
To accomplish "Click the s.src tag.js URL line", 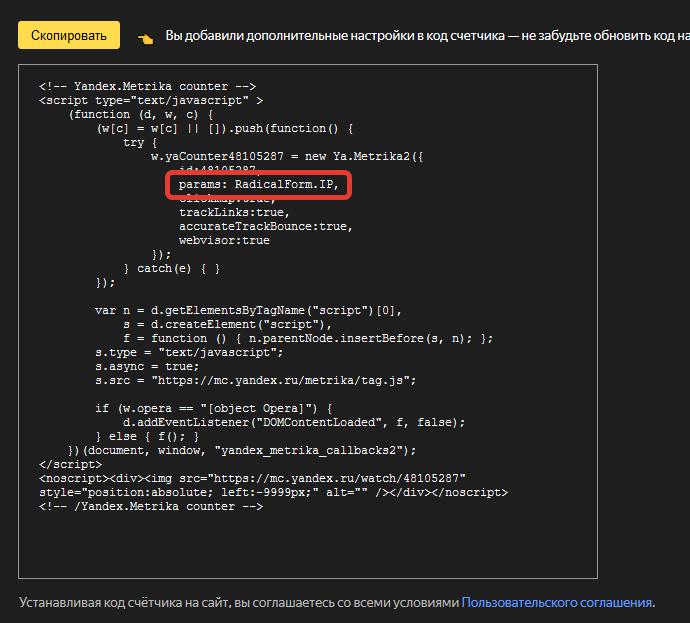I will 255,381.
